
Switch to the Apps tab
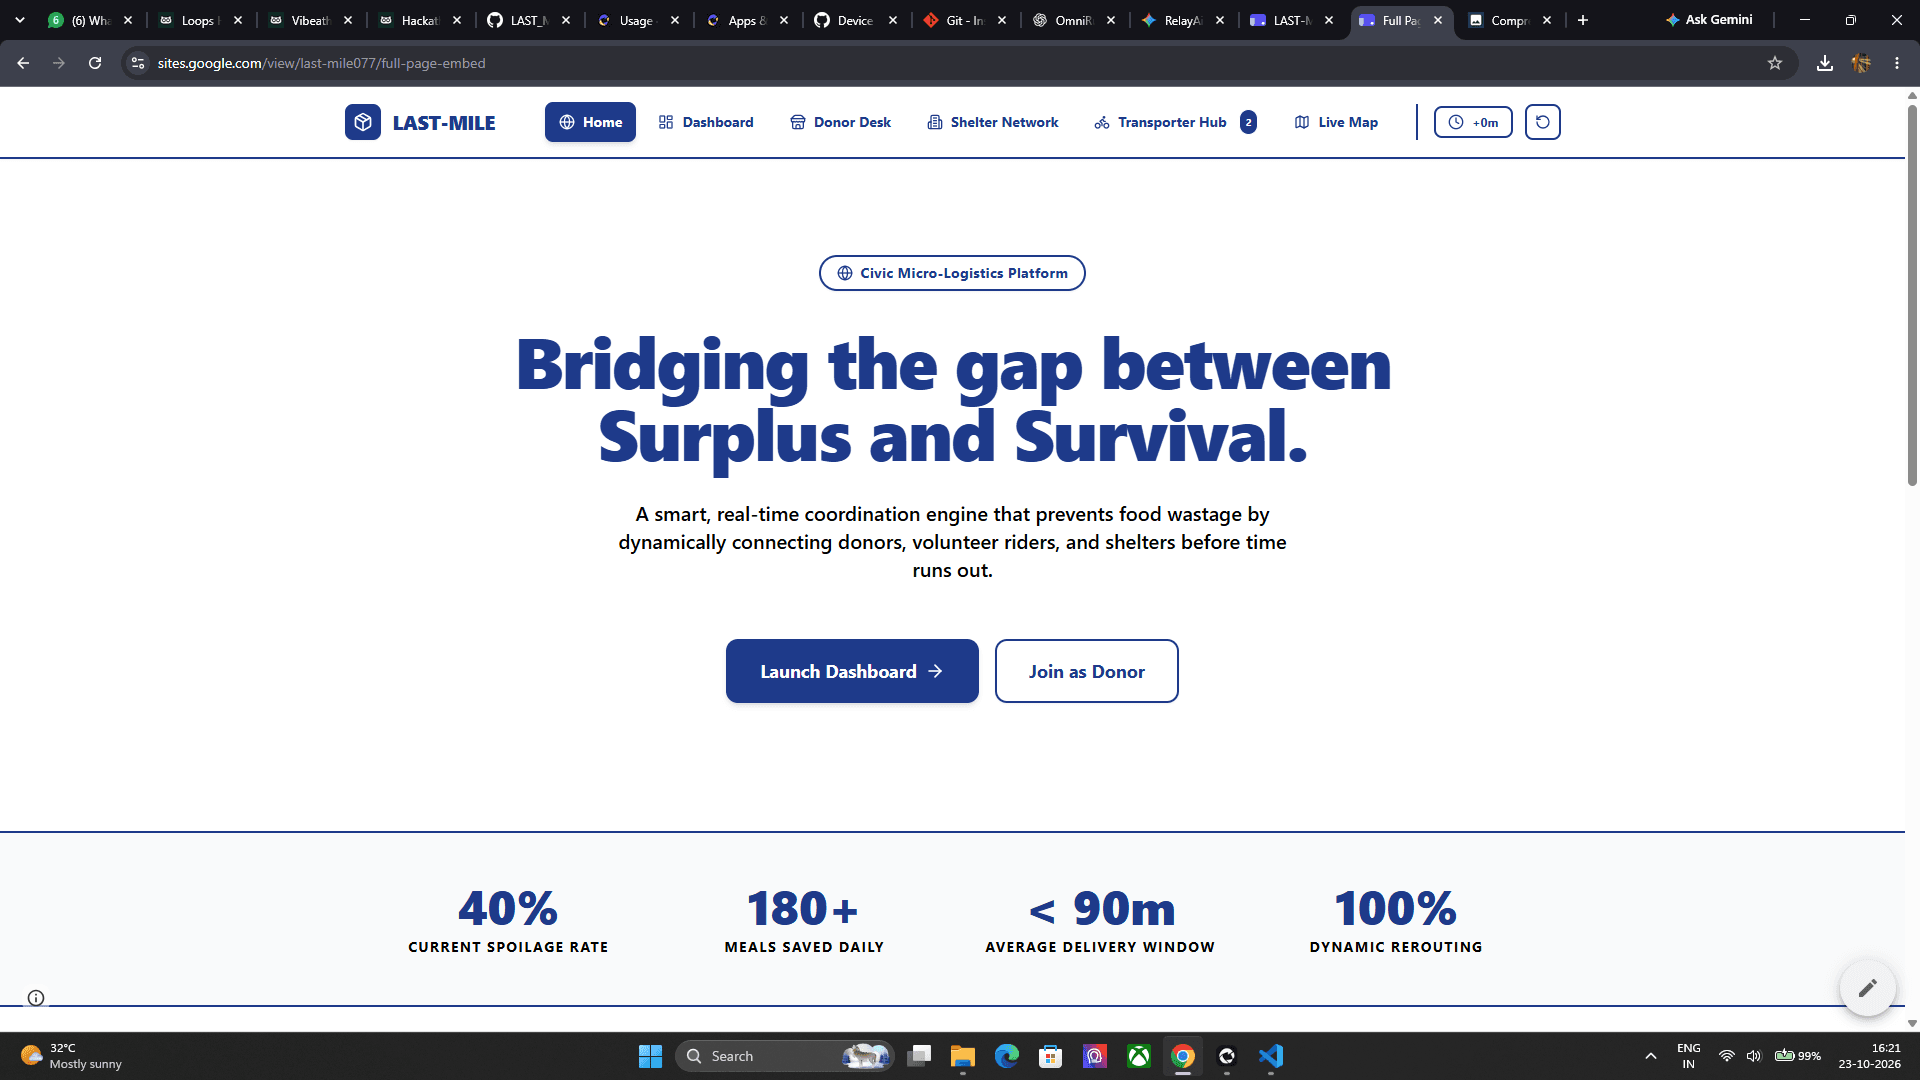pos(747,20)
